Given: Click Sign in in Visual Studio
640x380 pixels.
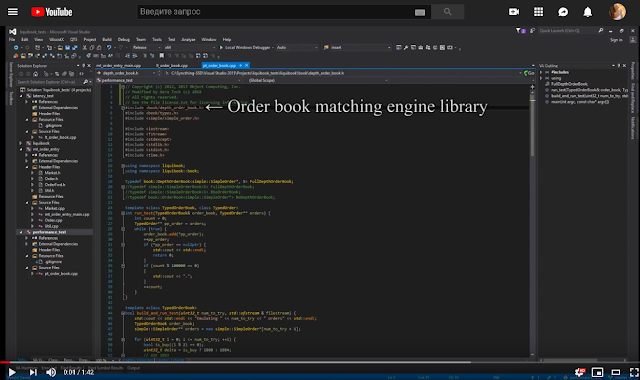Looking at the screenshot, I should click(x=616, y=40).
